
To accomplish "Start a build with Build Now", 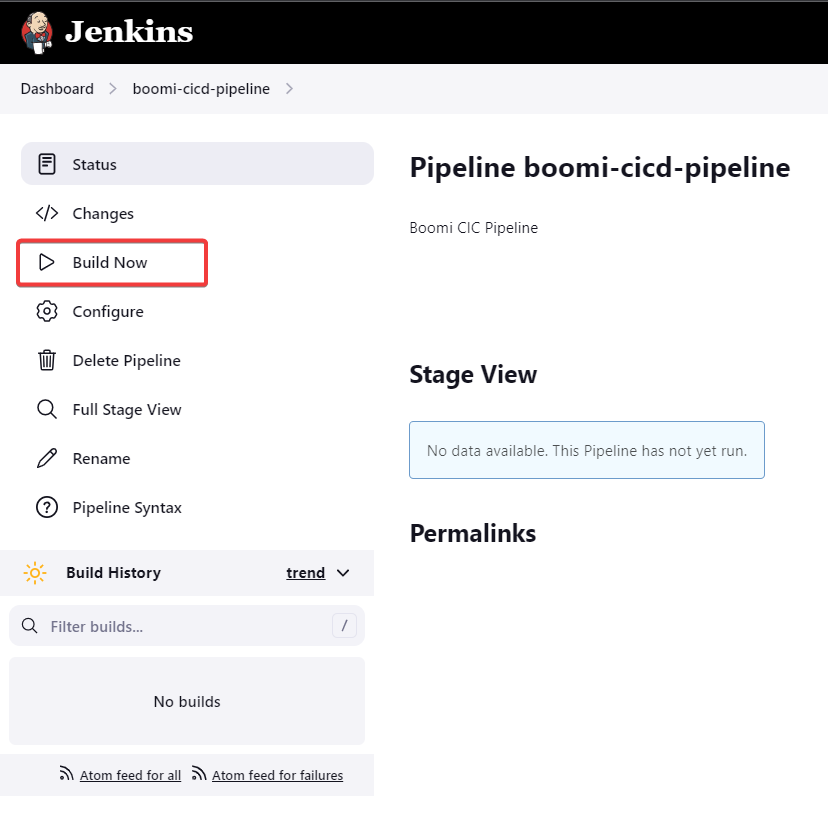I will point(112,263).
